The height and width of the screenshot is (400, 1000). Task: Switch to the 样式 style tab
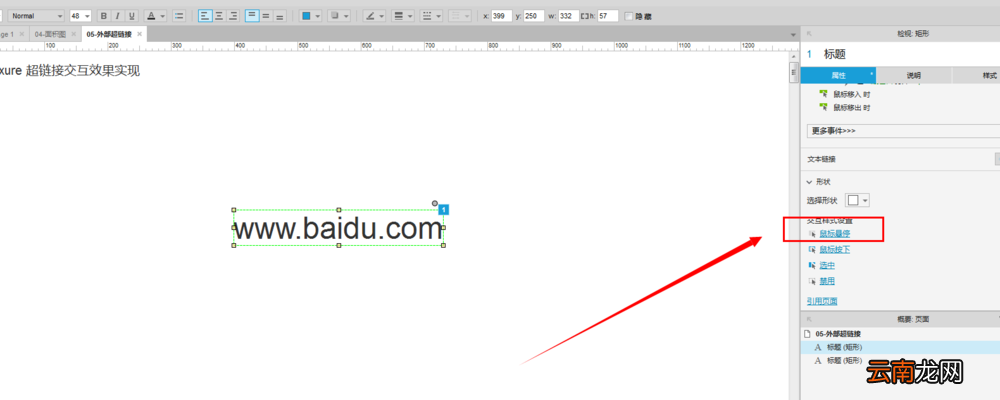coord(976,75)
